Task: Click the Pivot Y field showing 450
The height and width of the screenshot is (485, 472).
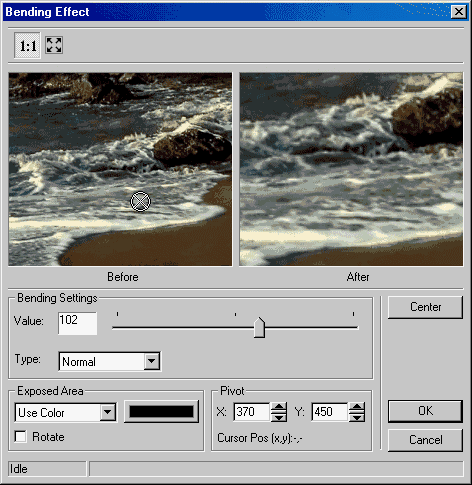Action: [330, 412]
